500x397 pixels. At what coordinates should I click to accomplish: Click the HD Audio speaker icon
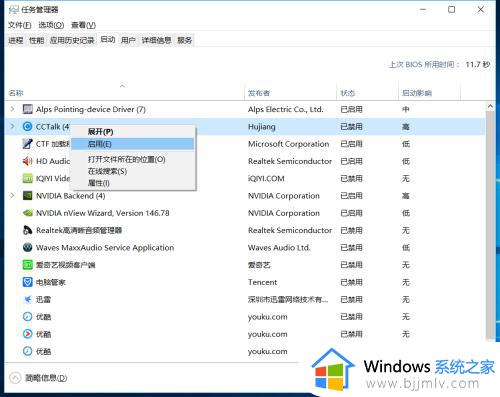[x=27, y=161]
